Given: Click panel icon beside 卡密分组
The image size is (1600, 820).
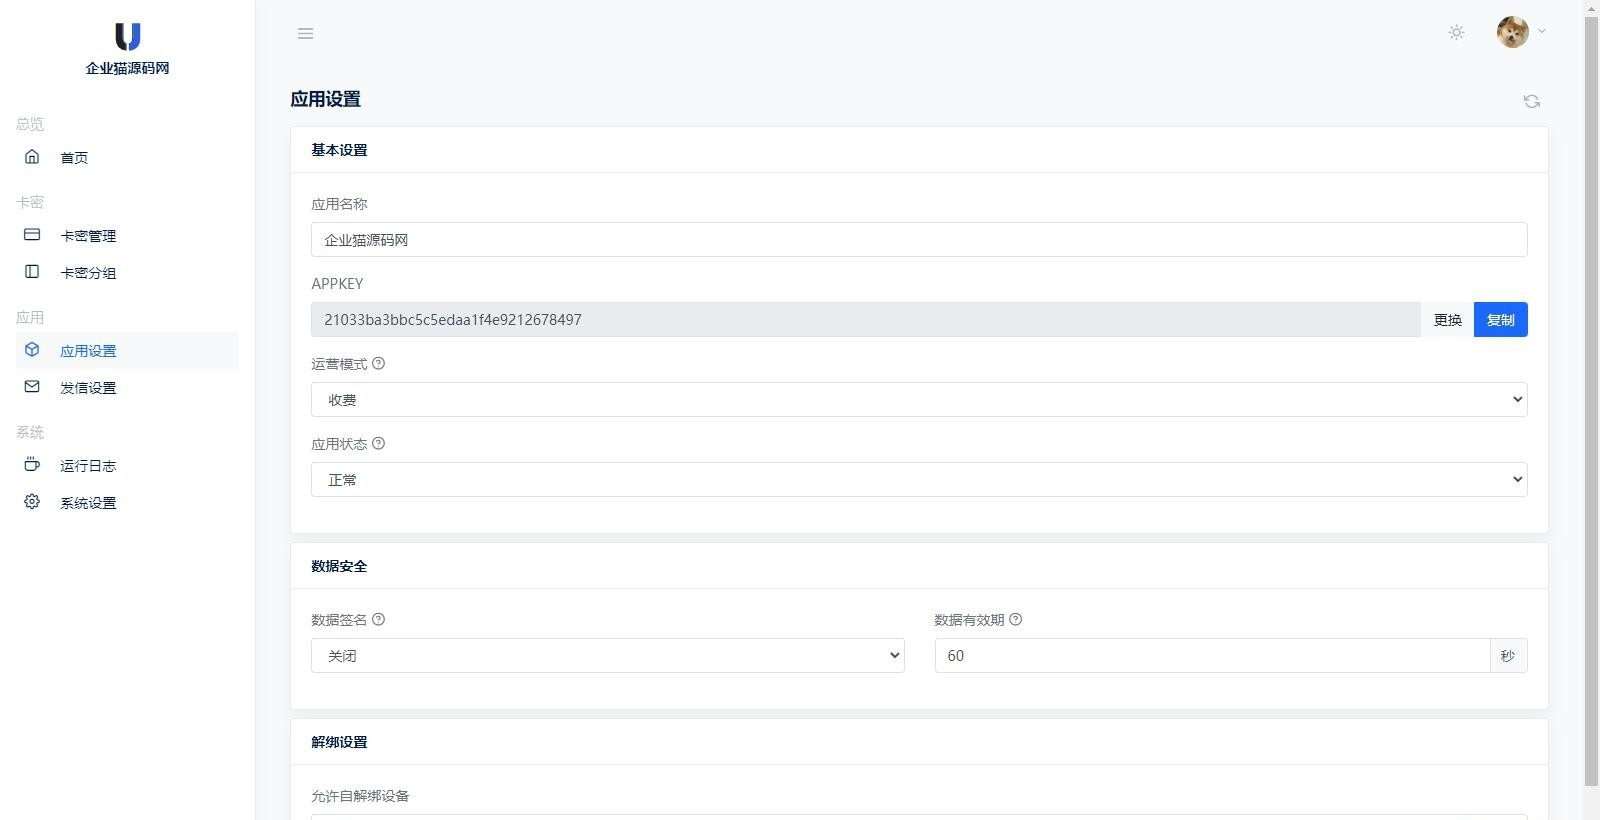Looking at the screenshot, I should (x=32, y=272).
